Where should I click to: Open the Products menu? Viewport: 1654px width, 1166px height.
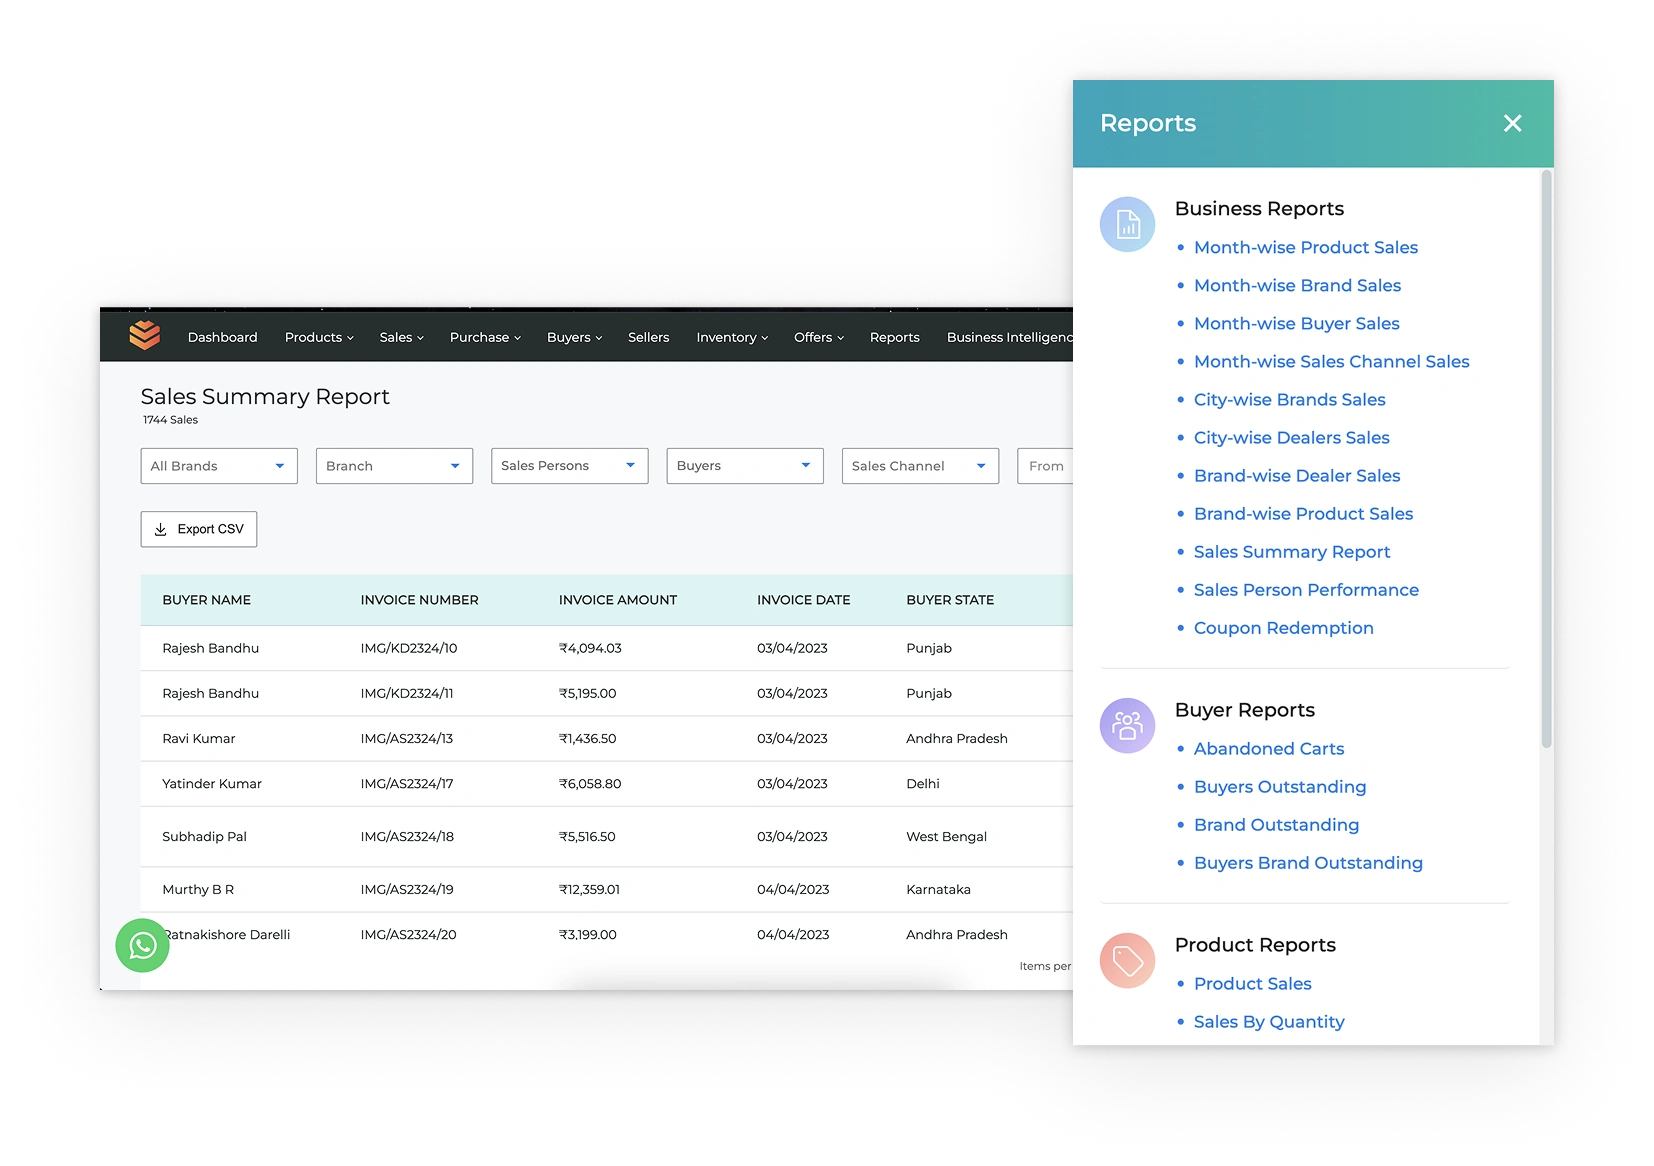tap(319, 337)
